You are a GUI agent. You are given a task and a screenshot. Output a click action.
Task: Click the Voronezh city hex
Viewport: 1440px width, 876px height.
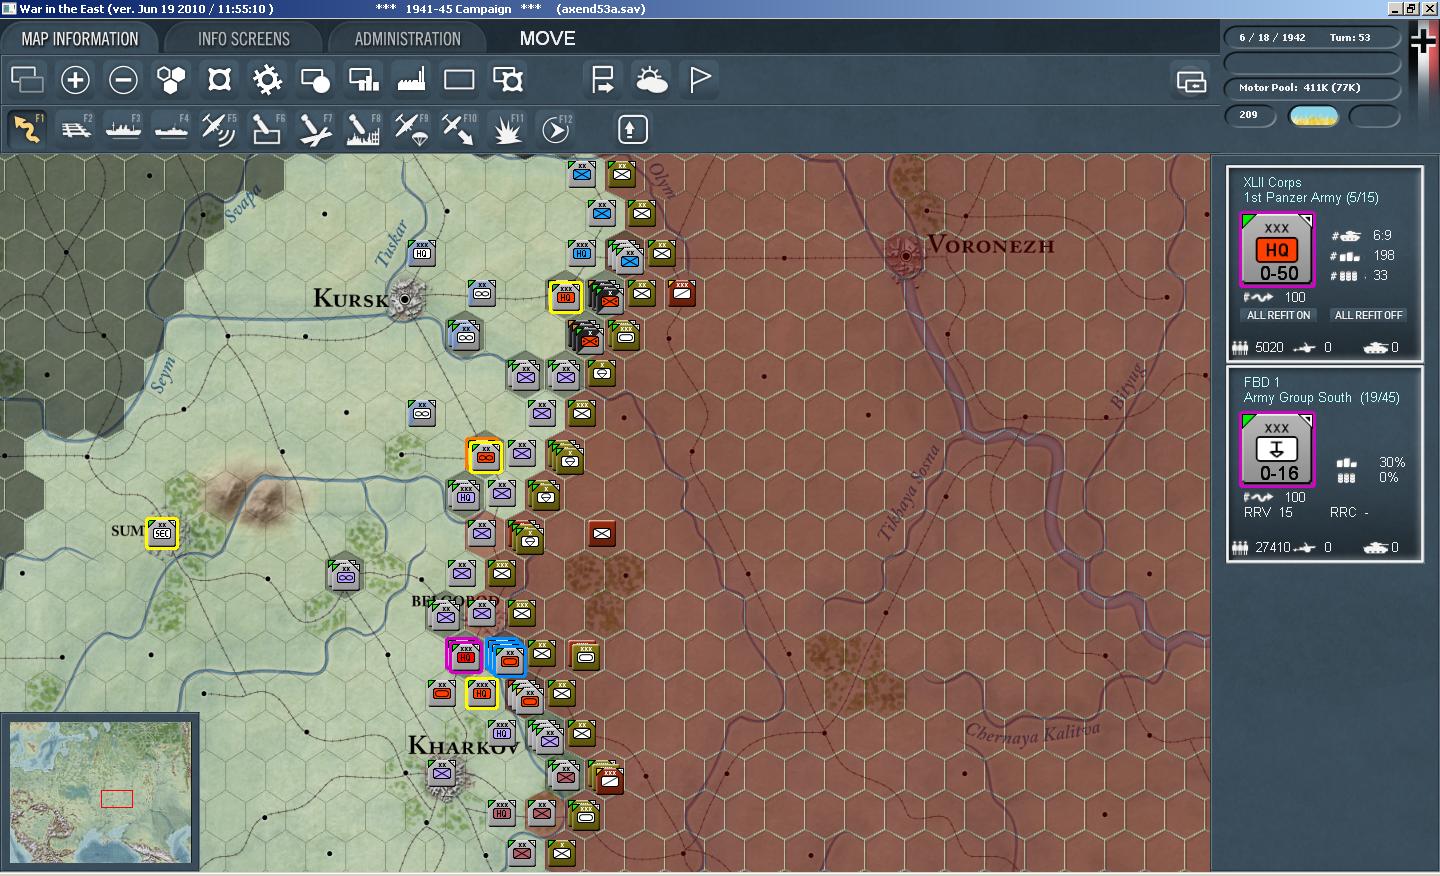(905, 256)
